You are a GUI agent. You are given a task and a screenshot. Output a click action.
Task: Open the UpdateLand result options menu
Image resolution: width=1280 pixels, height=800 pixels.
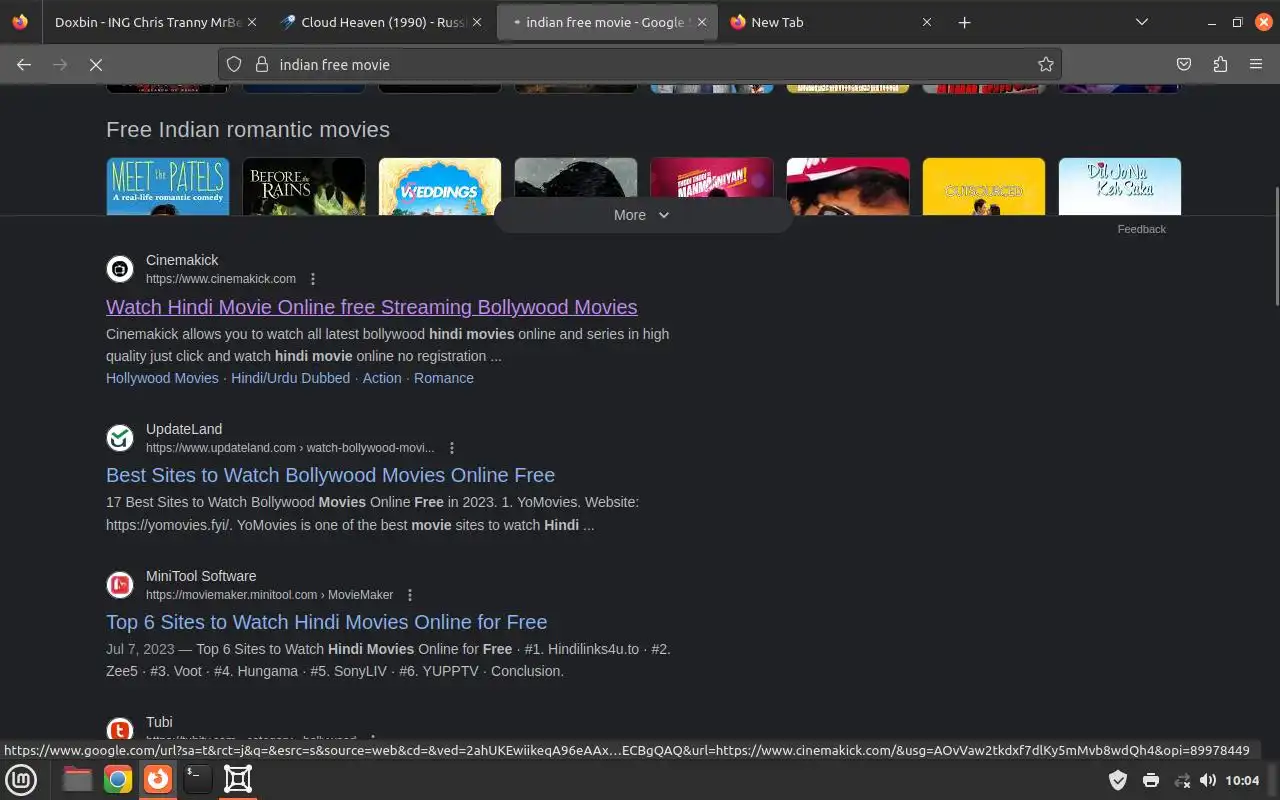[x=452, y=448]
